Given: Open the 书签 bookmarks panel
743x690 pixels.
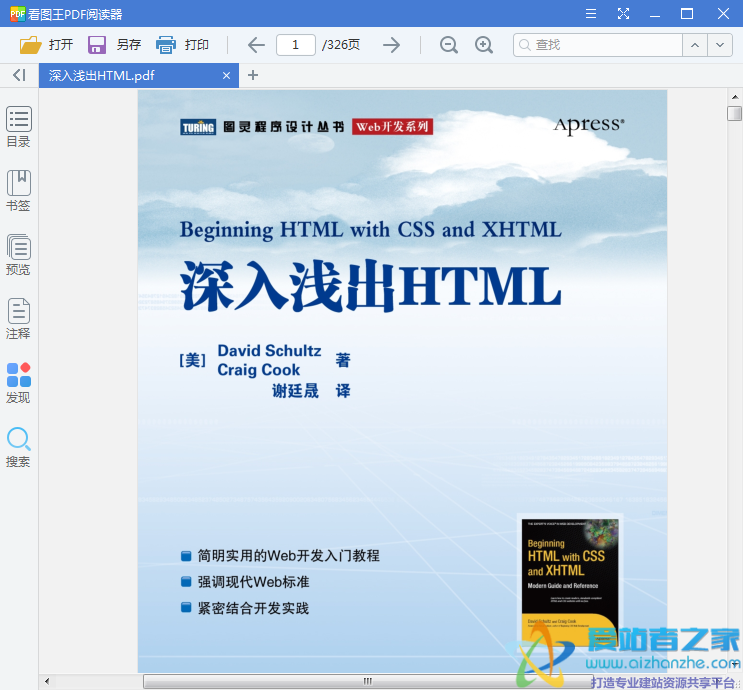Looking at the screenshot, I should coord(18,191).
